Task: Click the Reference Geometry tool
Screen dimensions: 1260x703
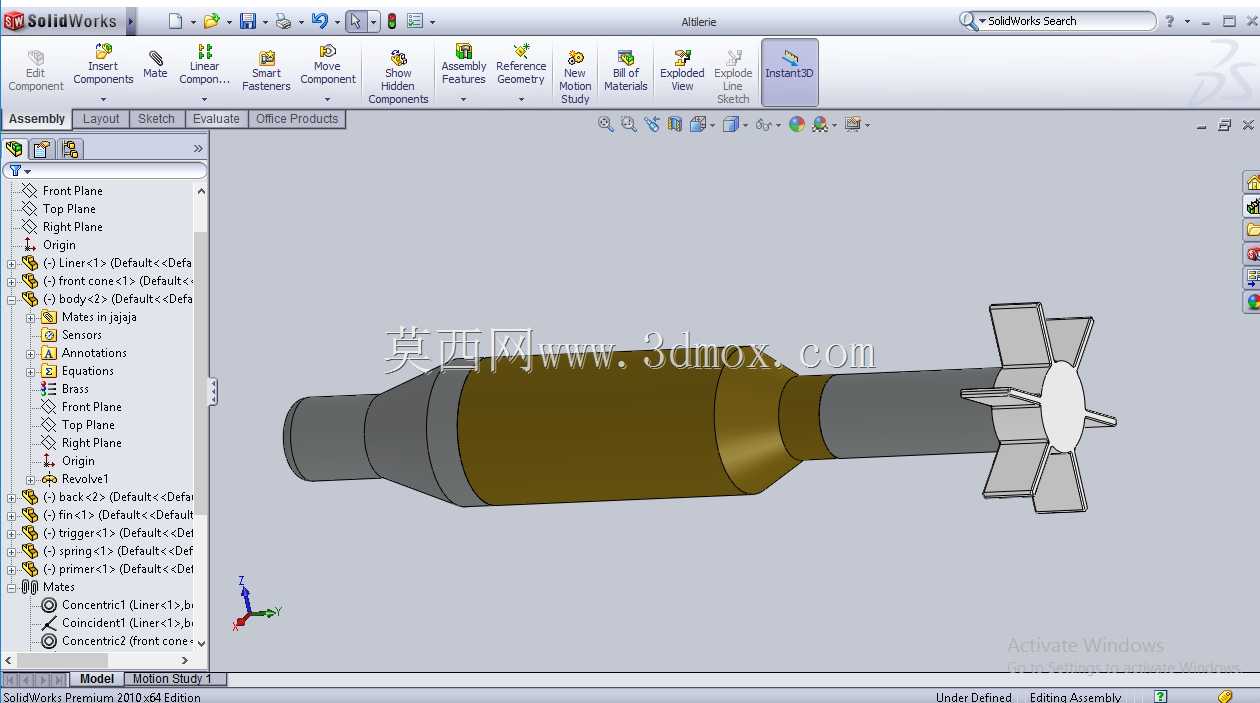Action: click(521, 65)
